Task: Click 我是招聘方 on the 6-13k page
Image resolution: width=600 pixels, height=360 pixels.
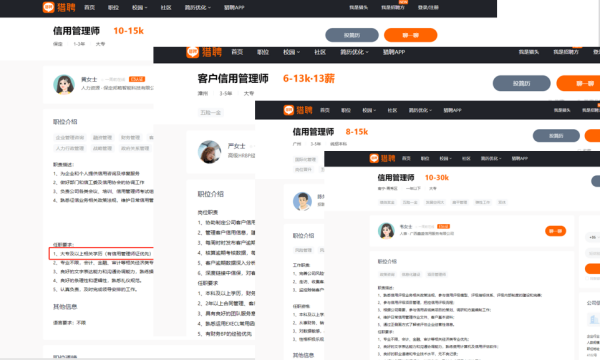Action: tap(566, 52)
